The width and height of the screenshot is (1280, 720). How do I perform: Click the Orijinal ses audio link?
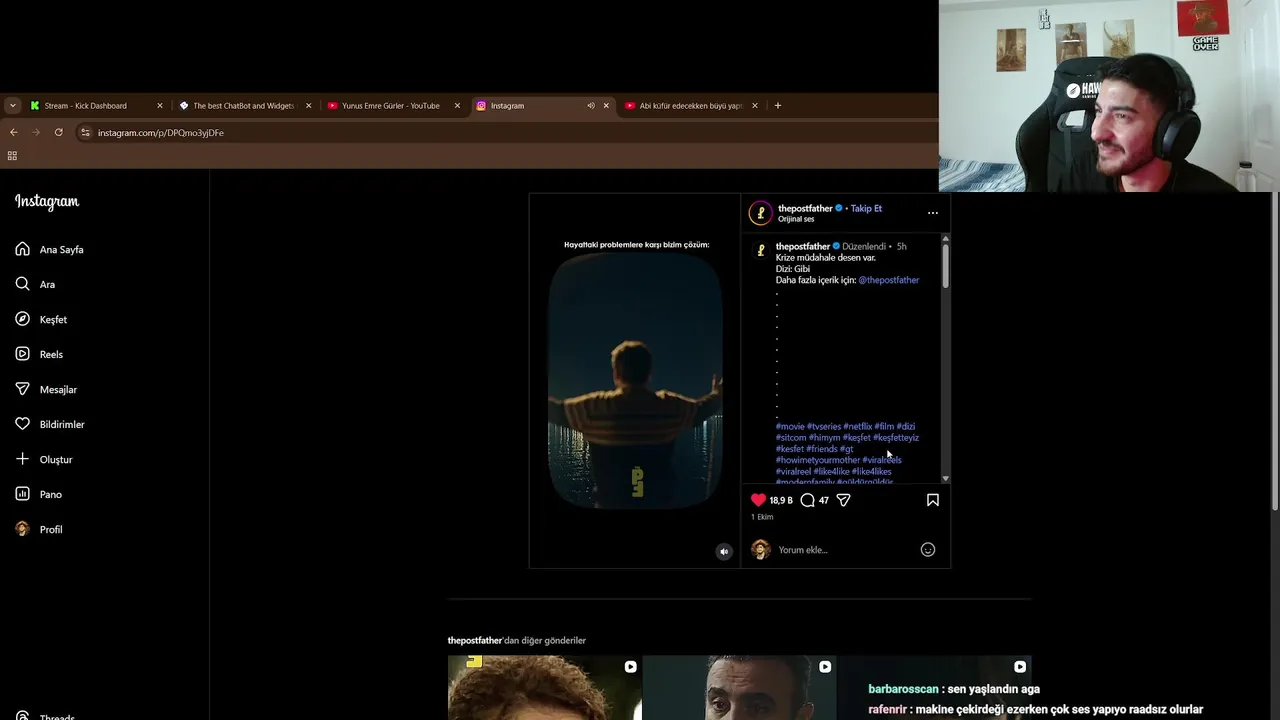pyautogui.click(x=796, y=219)
